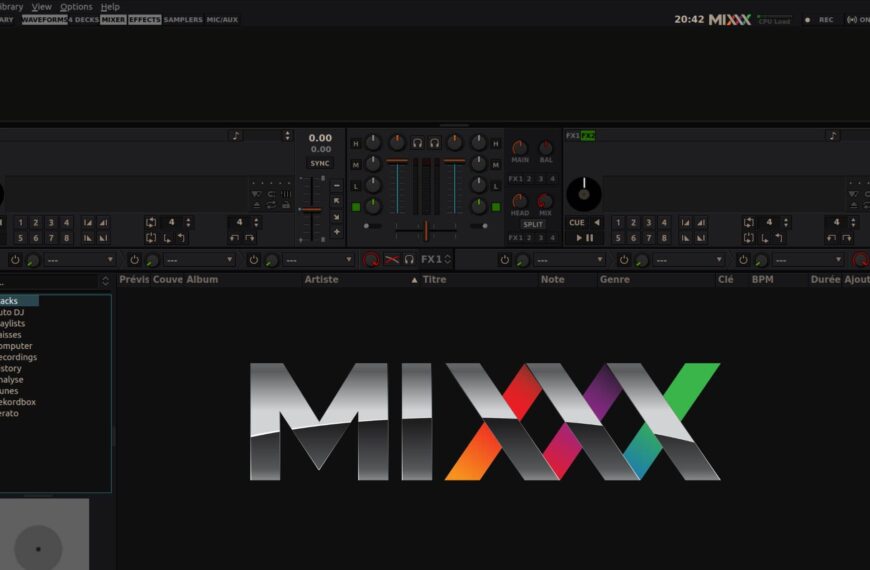Click left deck key musical note icon
The height and width of the screenshot is (570, 870).
[x=236, y=135]
